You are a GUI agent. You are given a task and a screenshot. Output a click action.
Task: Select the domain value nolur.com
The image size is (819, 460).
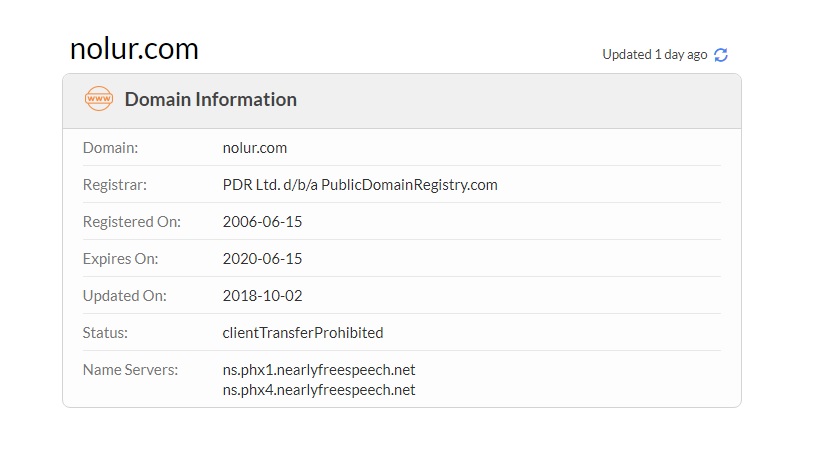[255, 148]
